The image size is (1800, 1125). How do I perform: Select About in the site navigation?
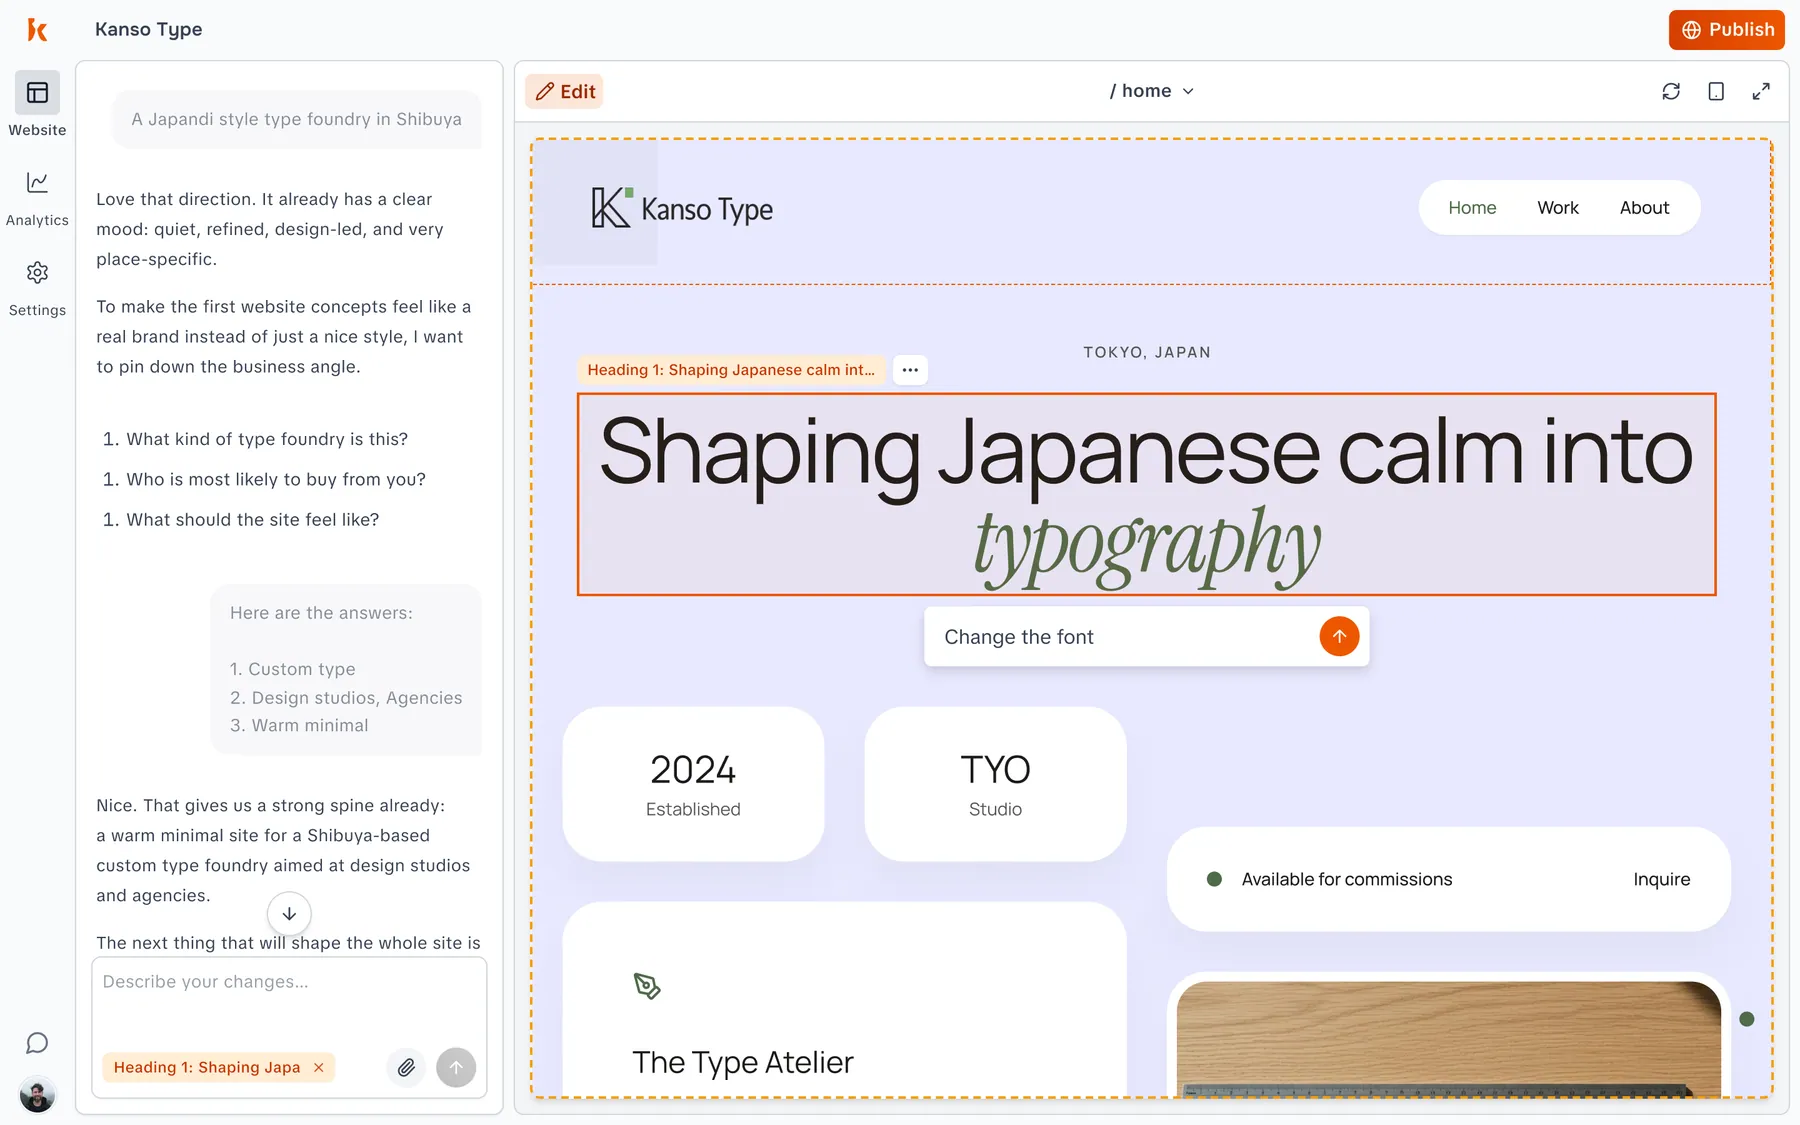[1644, 207]
